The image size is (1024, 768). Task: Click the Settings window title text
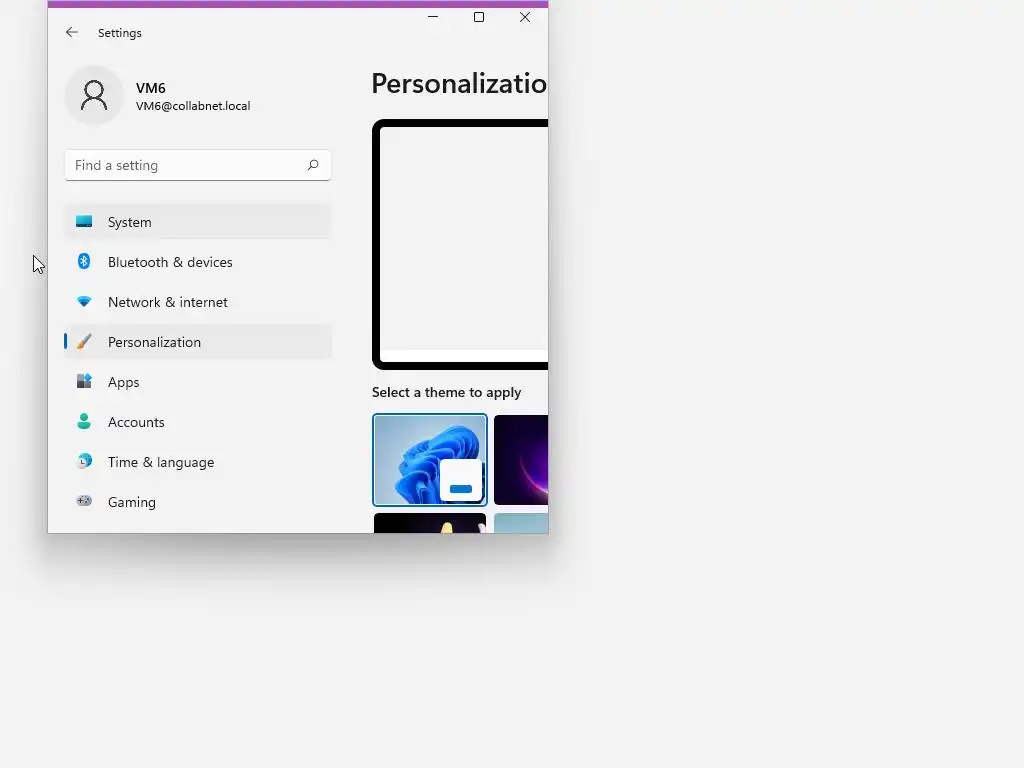(120, 33)
